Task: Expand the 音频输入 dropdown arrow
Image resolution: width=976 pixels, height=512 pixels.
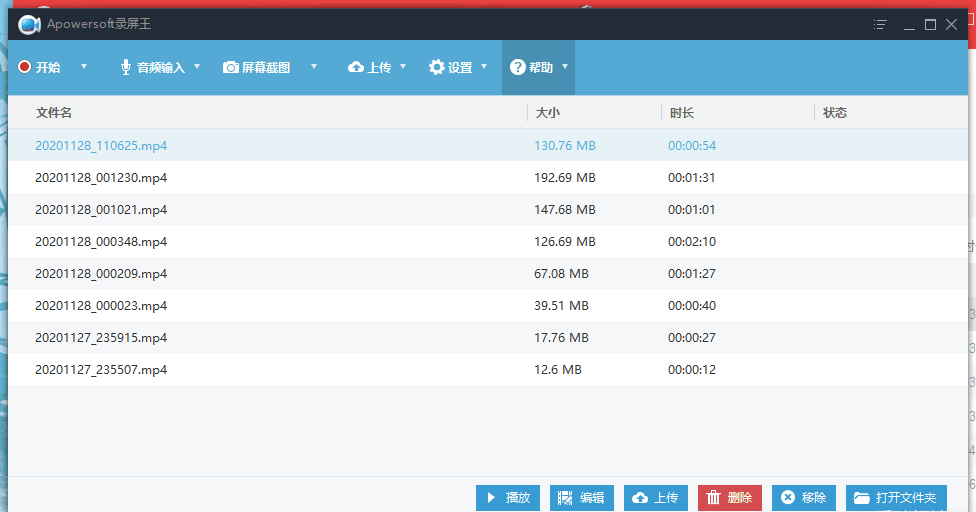Action: coord(197,66)
